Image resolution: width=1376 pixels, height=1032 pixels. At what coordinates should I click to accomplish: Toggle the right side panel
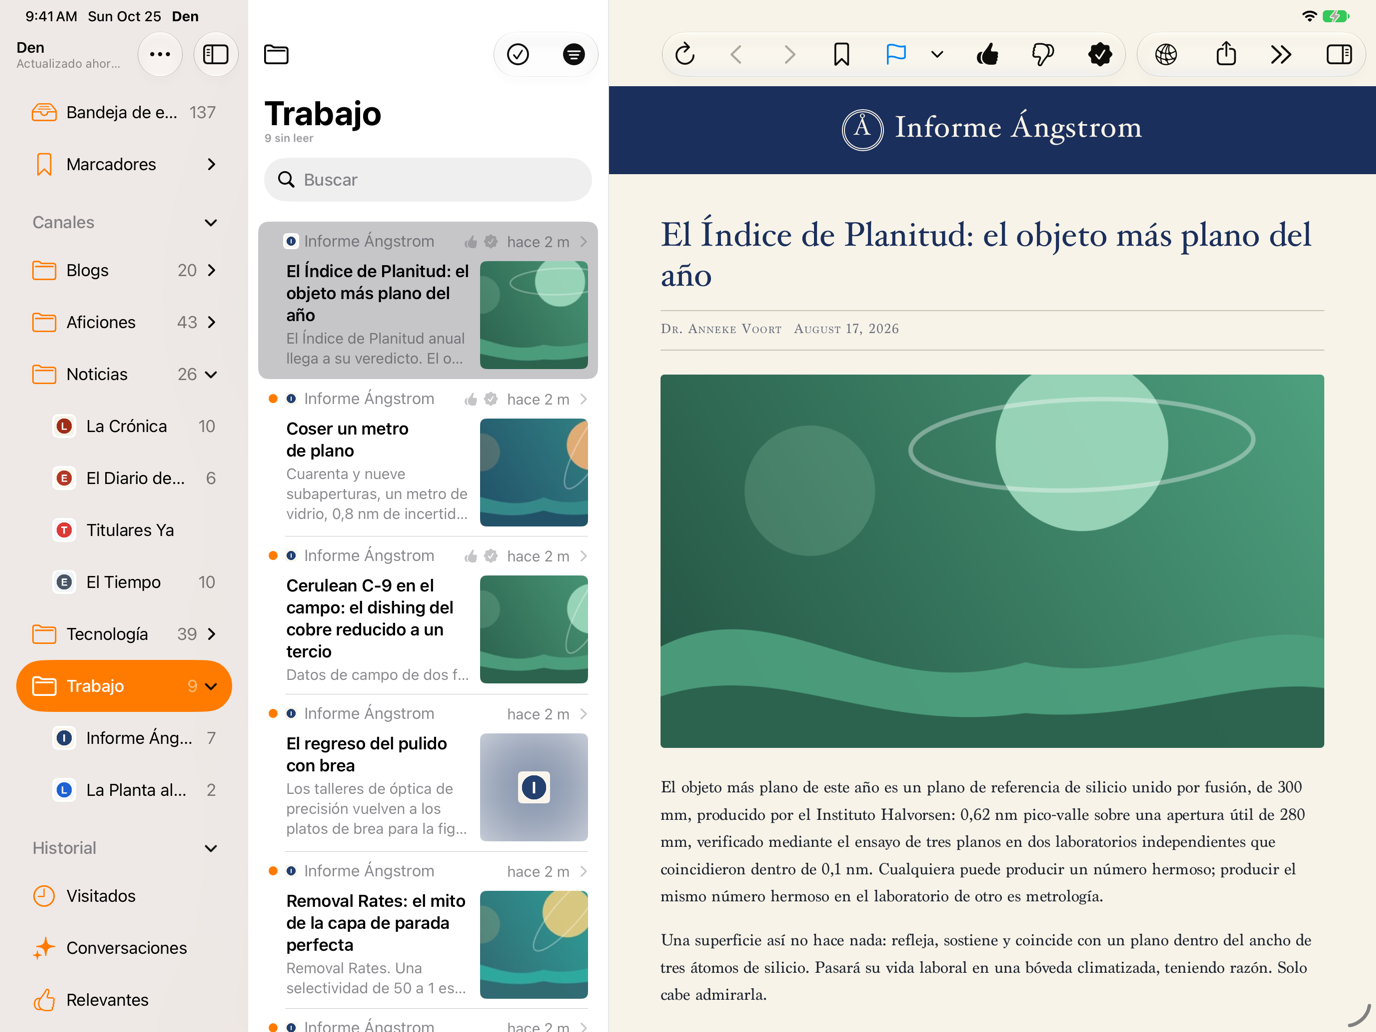1339,54
